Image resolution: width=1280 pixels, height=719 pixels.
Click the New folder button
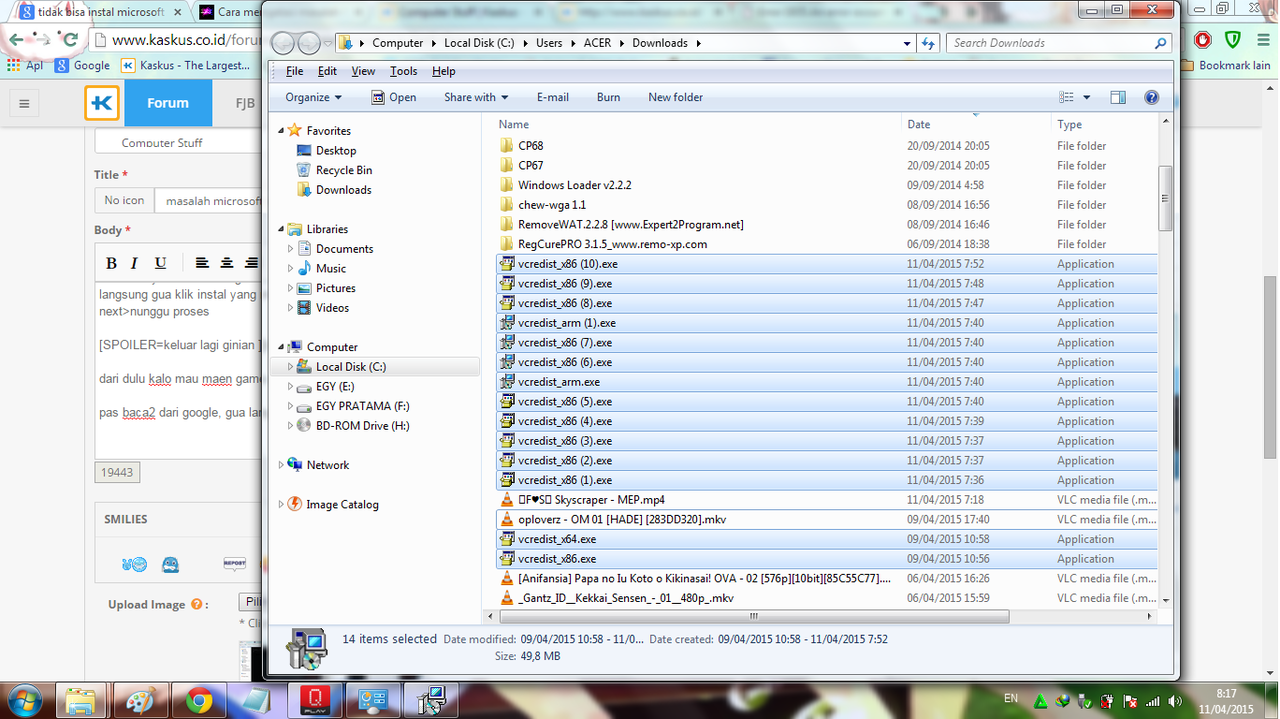click(675, 97)
